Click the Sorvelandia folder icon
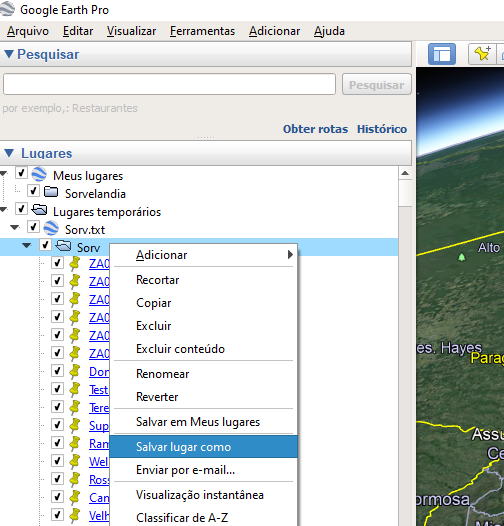 51,193
